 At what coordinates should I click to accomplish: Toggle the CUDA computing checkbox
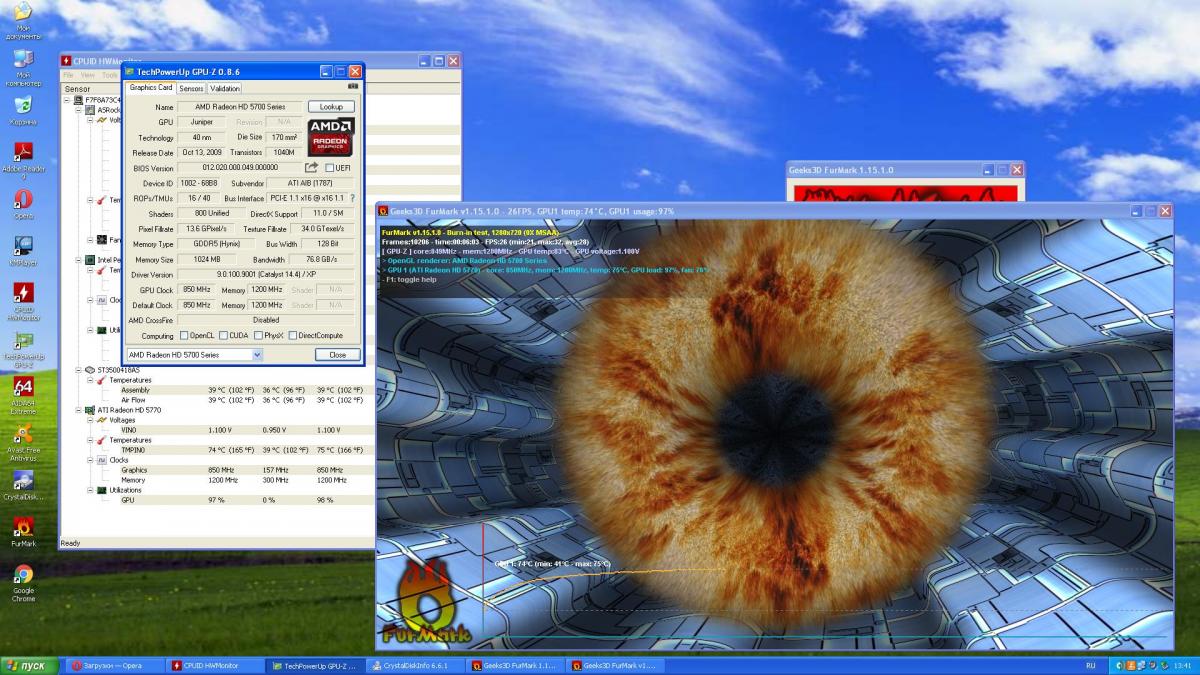(222, 336)
